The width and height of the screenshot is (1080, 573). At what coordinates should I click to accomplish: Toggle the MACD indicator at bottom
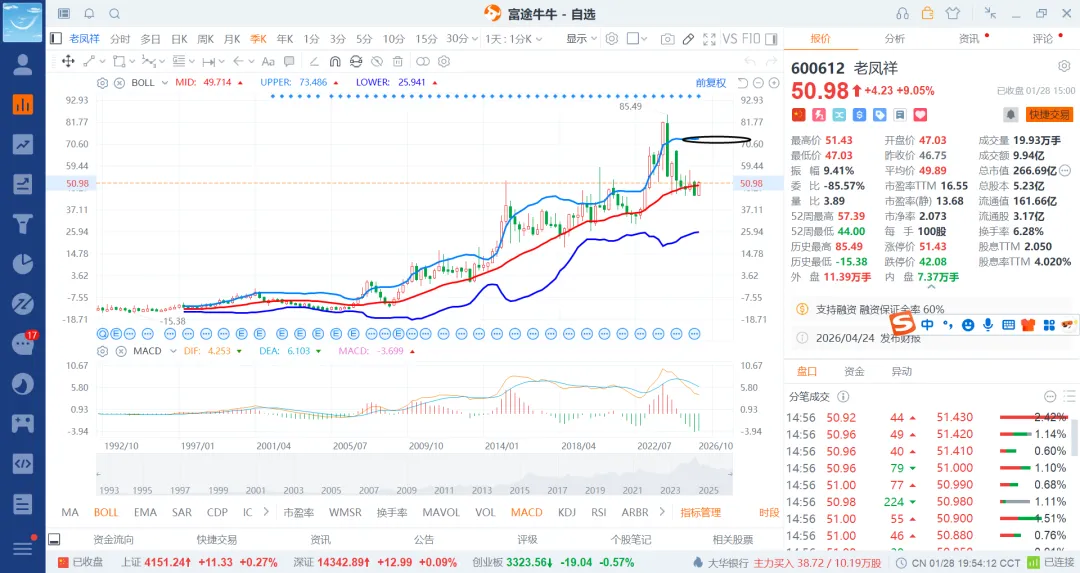(x=526, y=512)
